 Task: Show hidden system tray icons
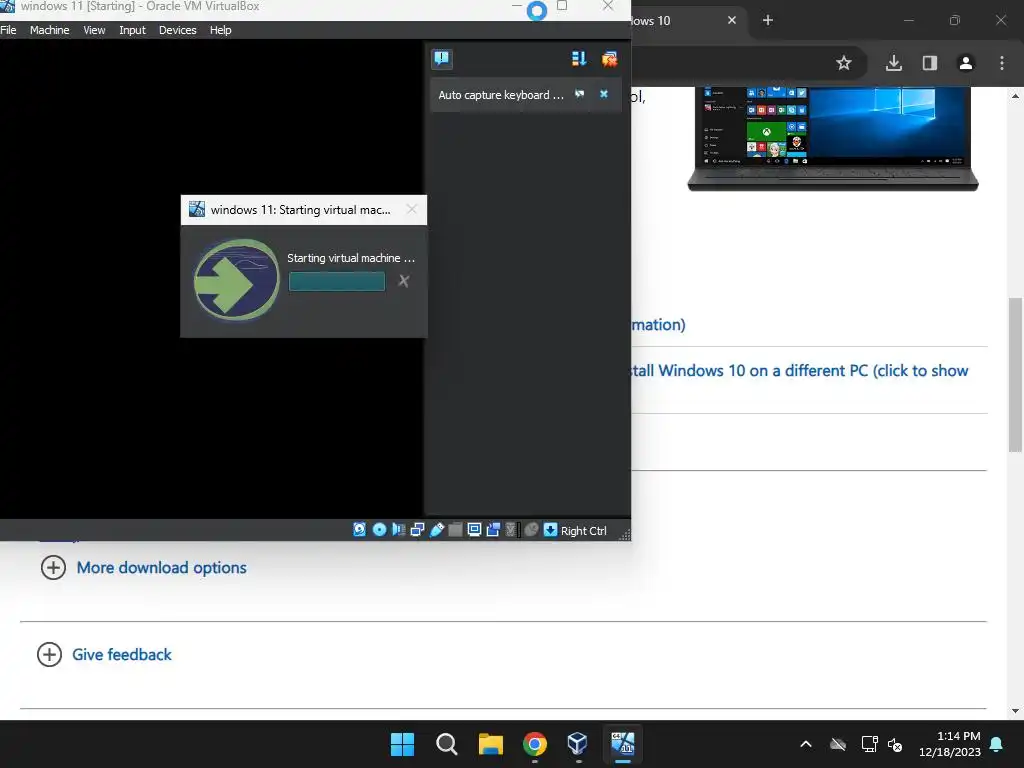point(806,744)
